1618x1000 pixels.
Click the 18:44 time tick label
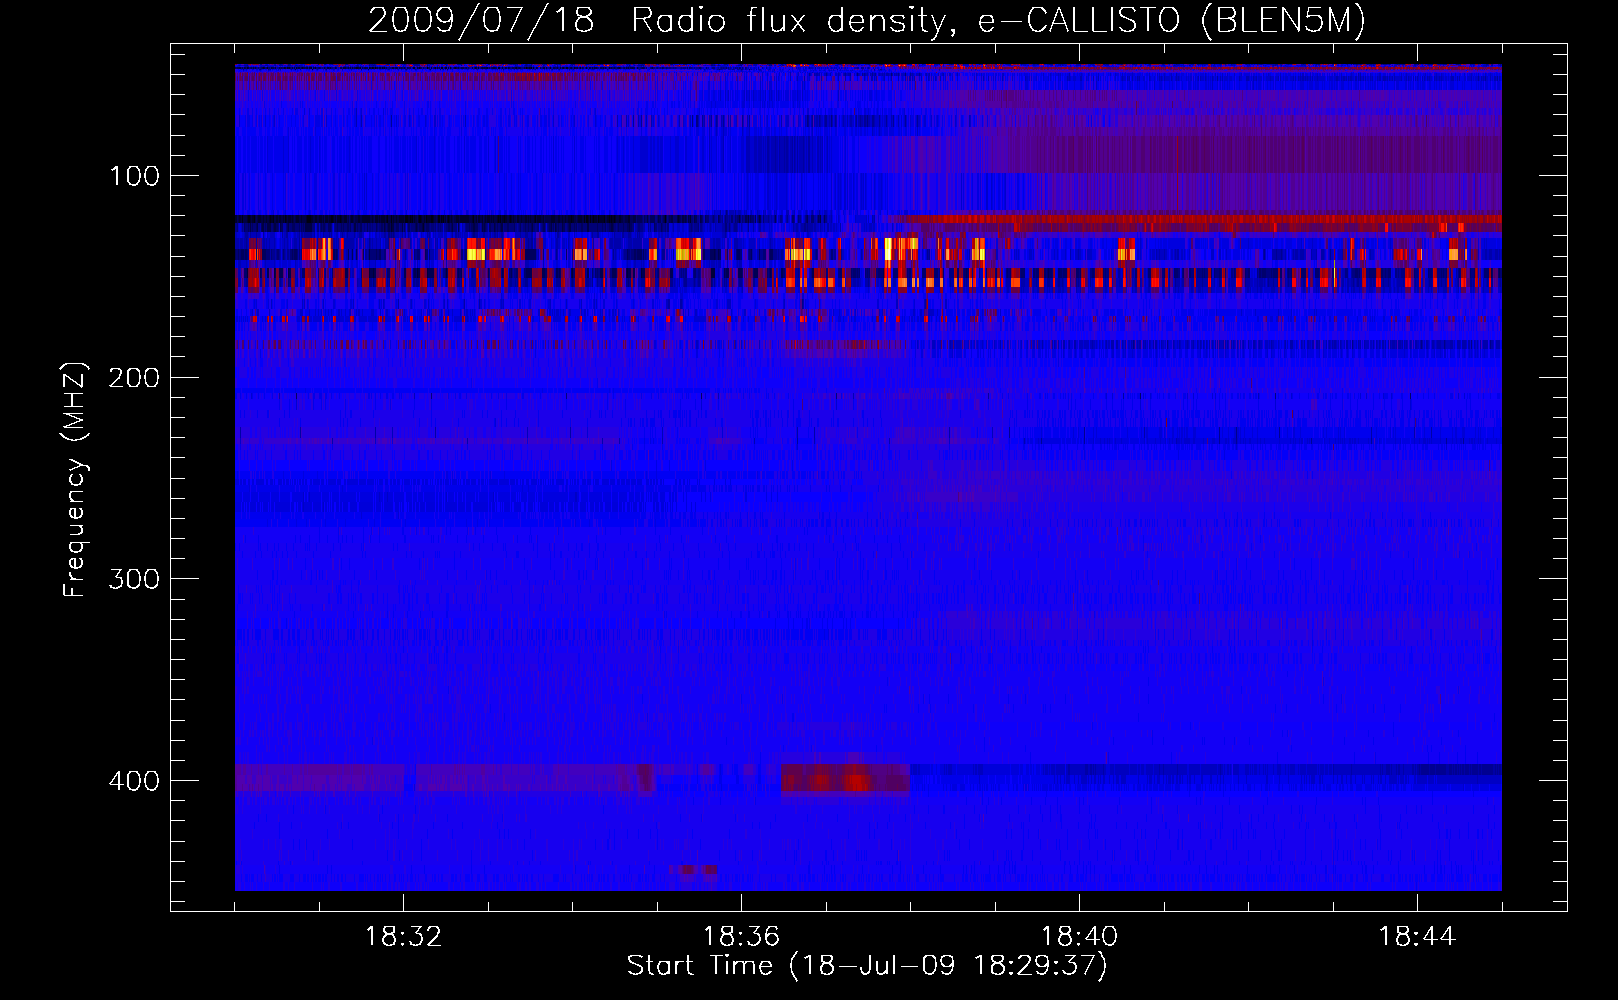[x=1417, y=937]
